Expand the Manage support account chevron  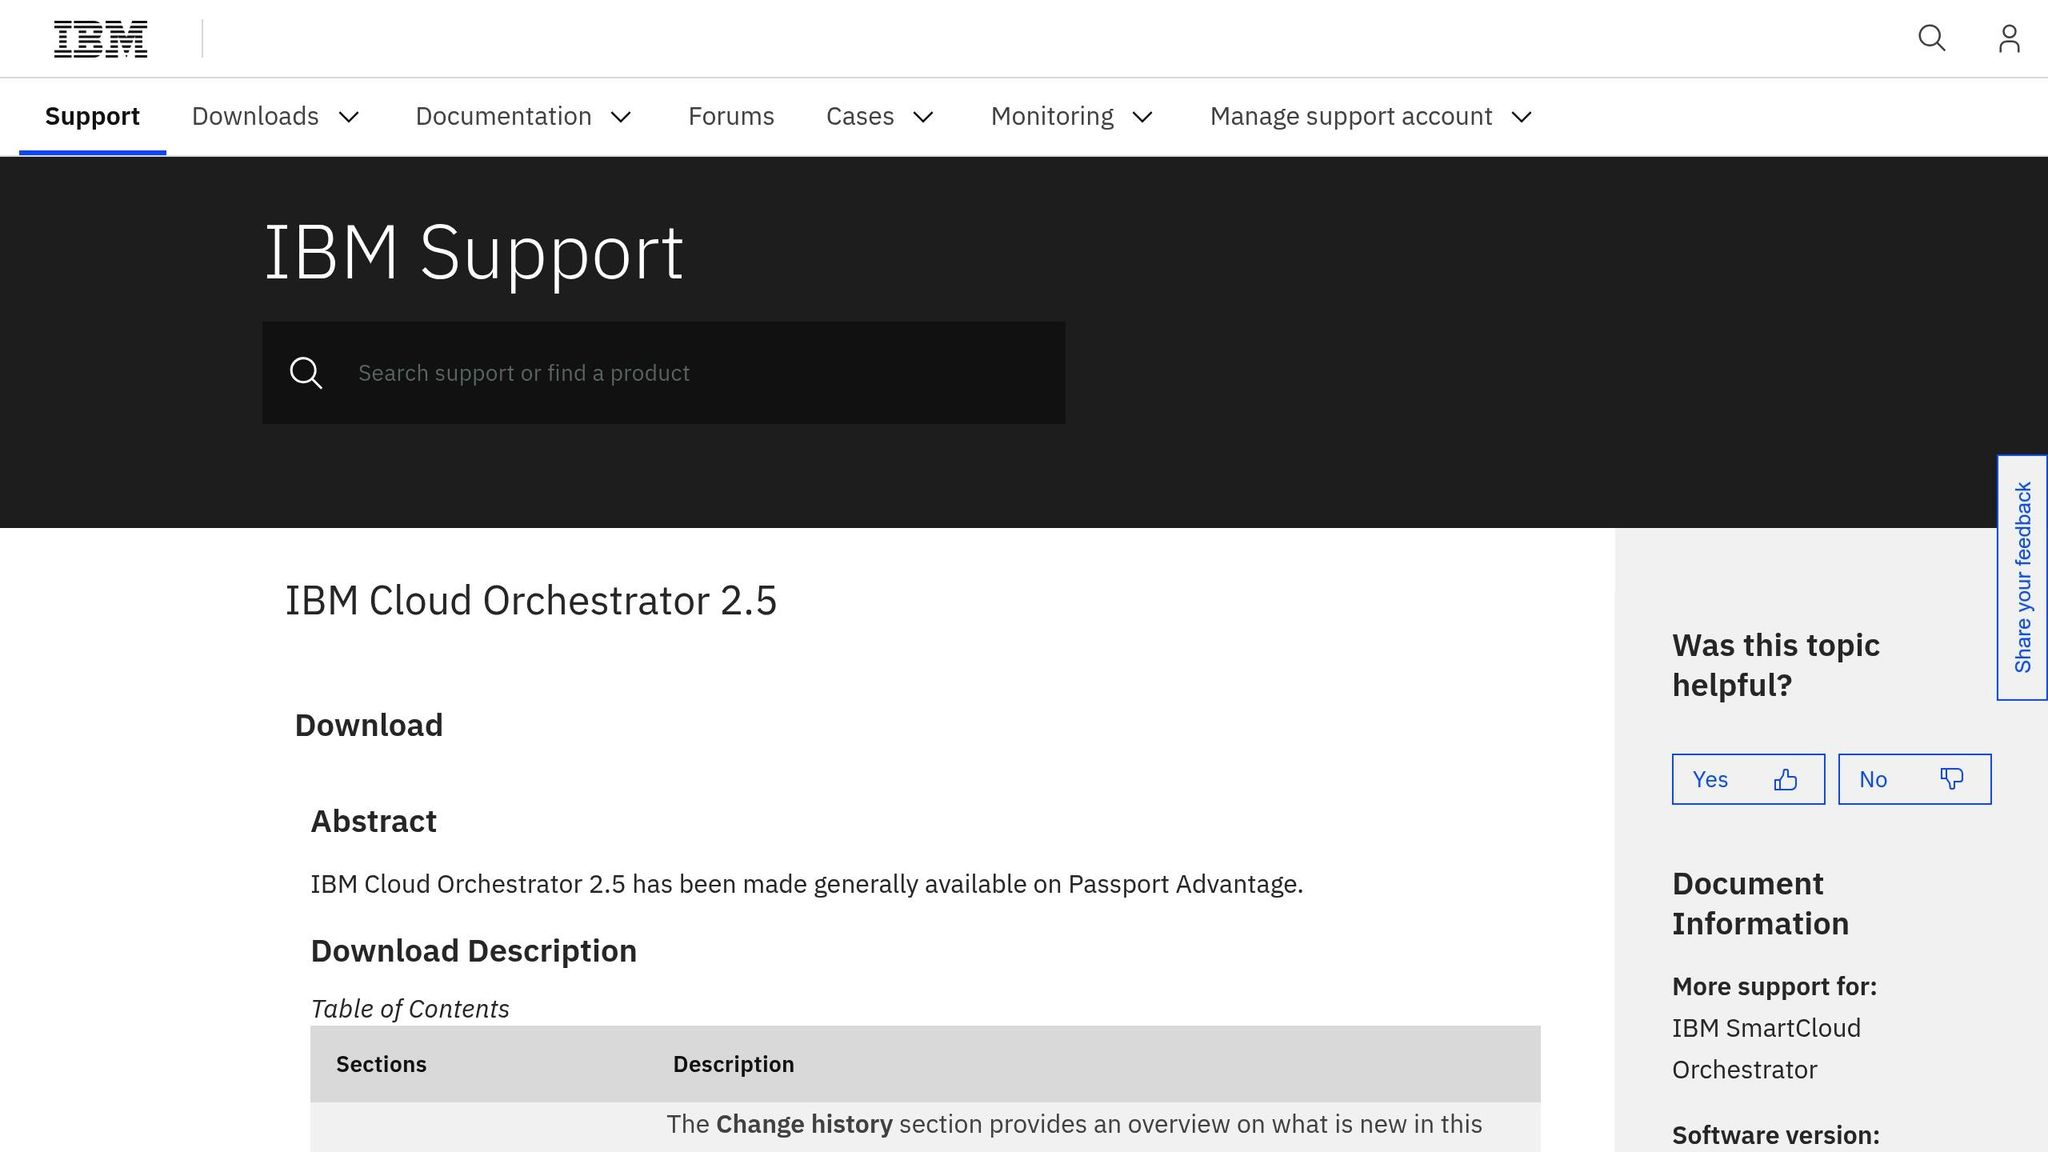(x=1522, y=117)
